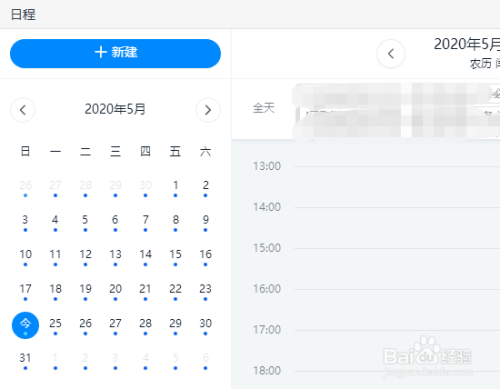This screenshot has width=500, height=389.
Task: Click the 16:00 time slot row
Action: click(x=397, y=310)
